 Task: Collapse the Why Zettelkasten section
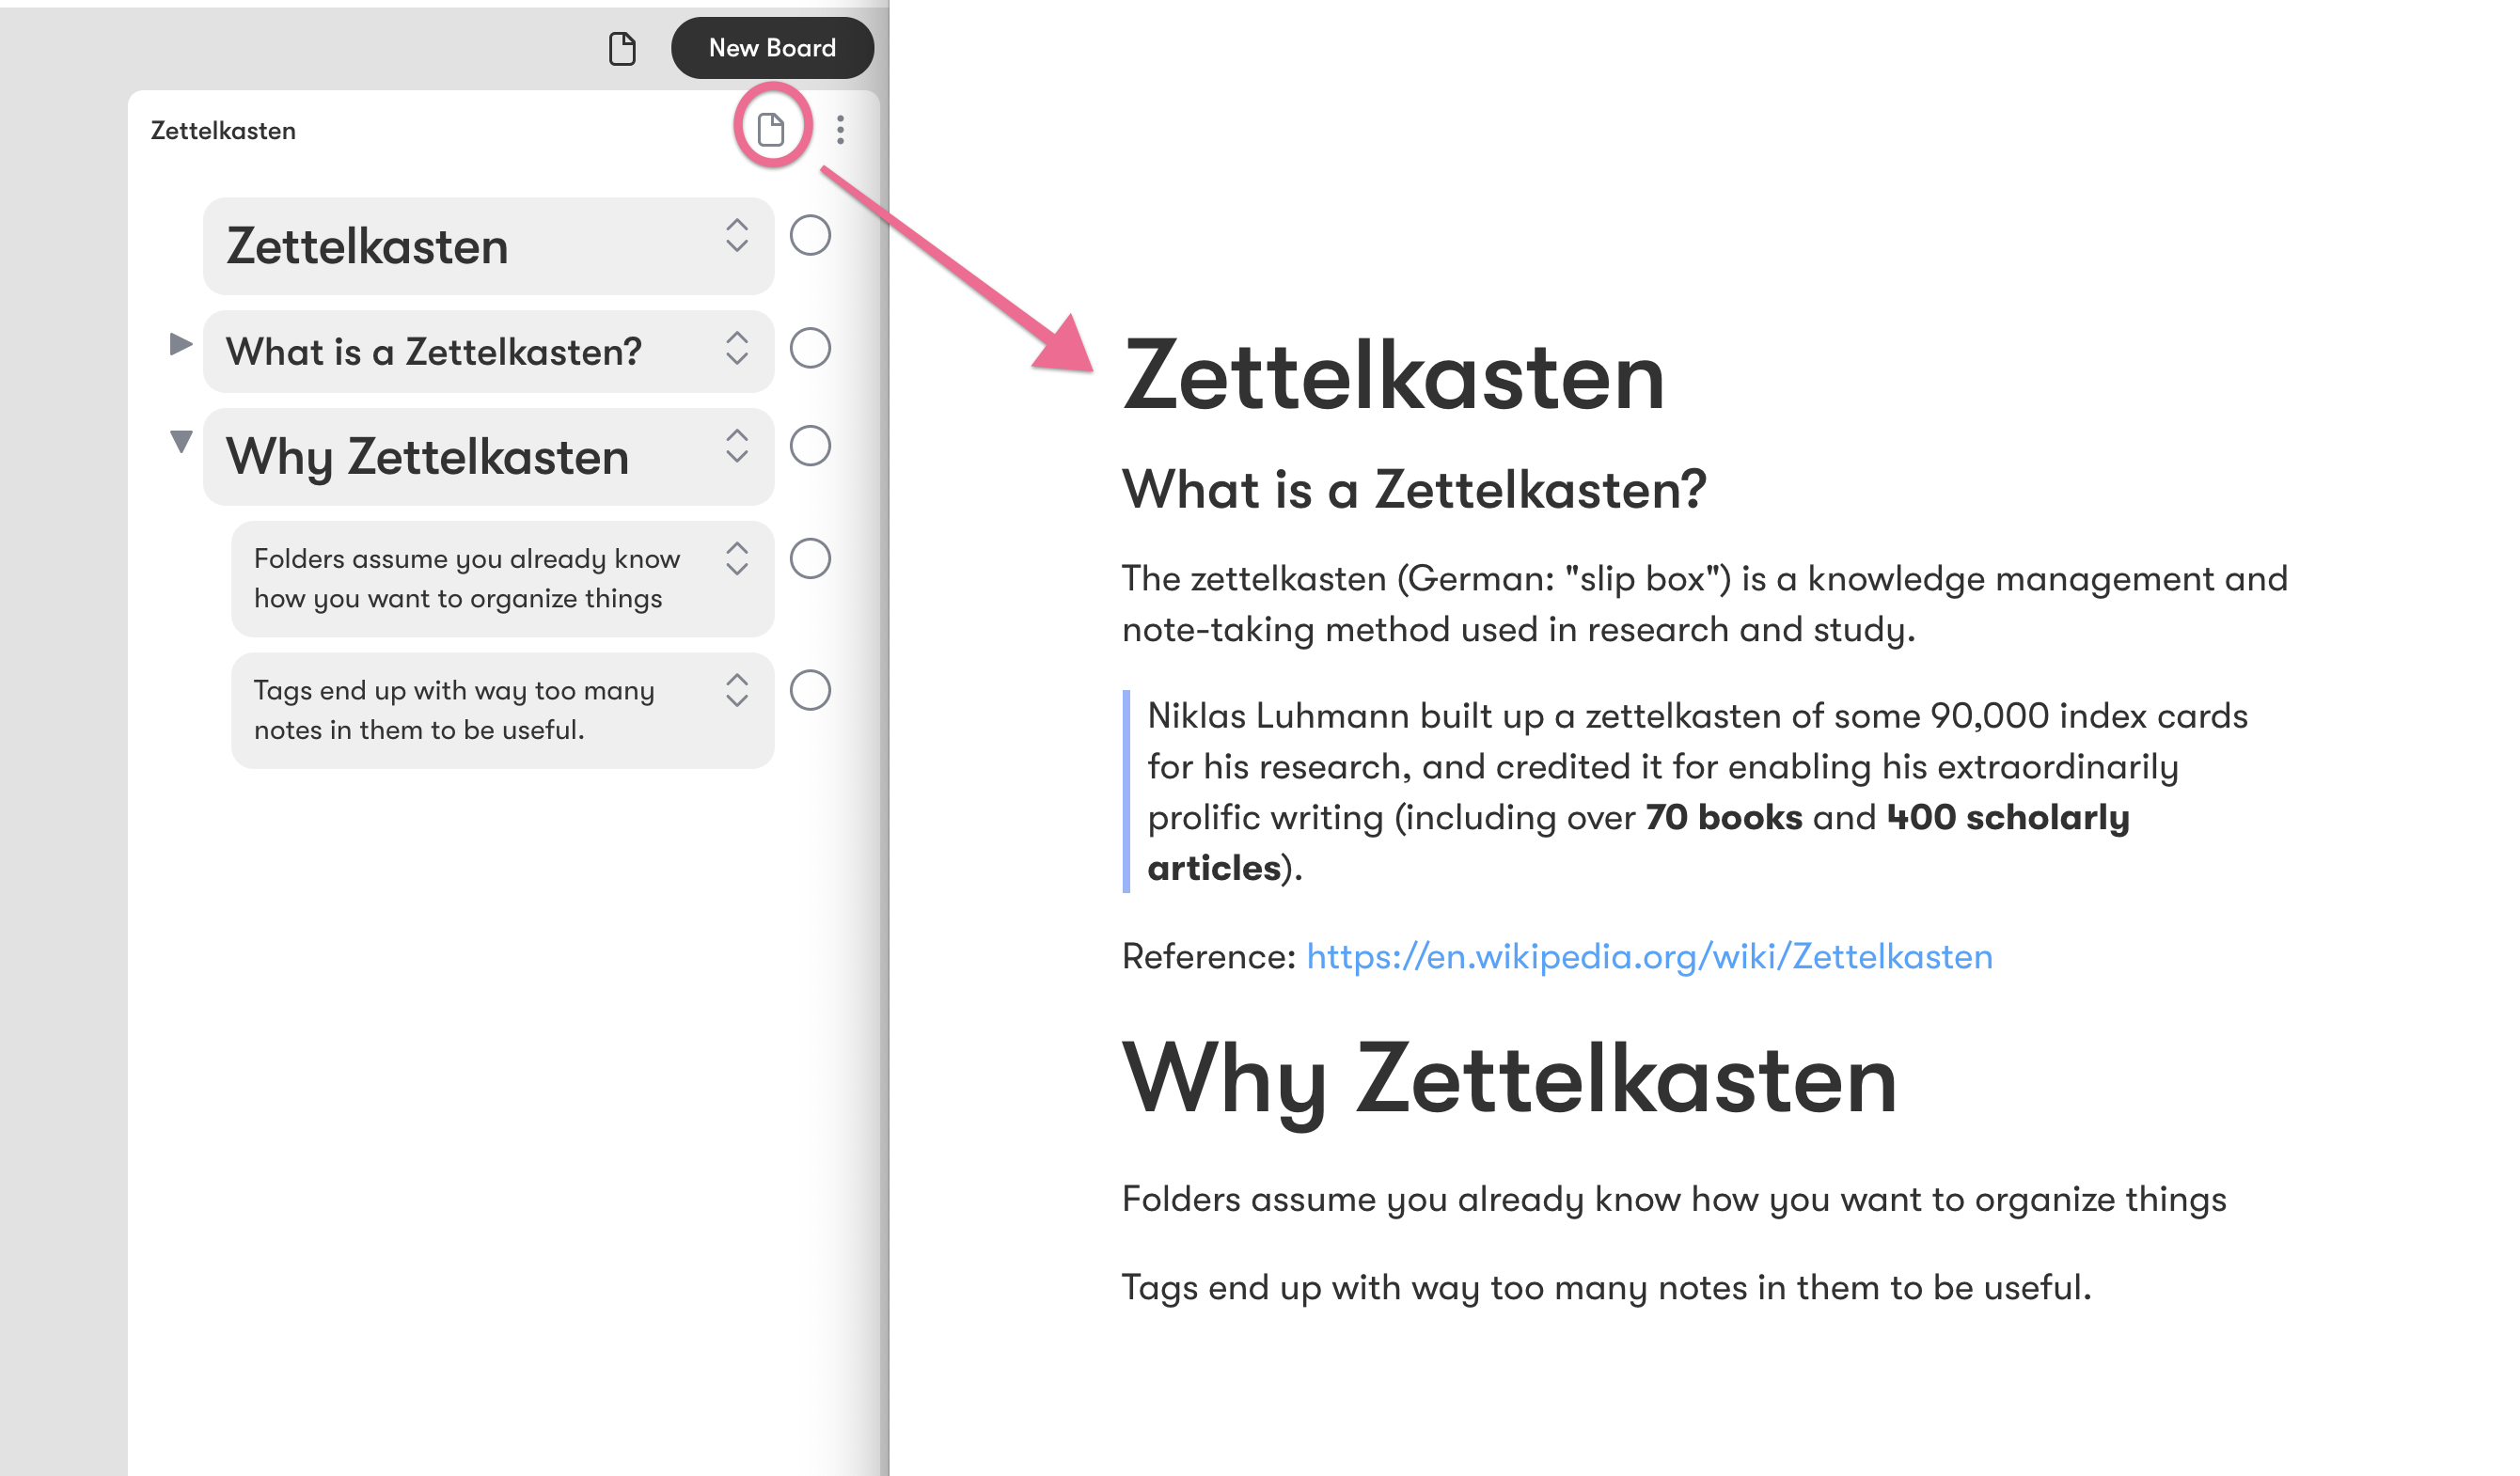point(176,445)
